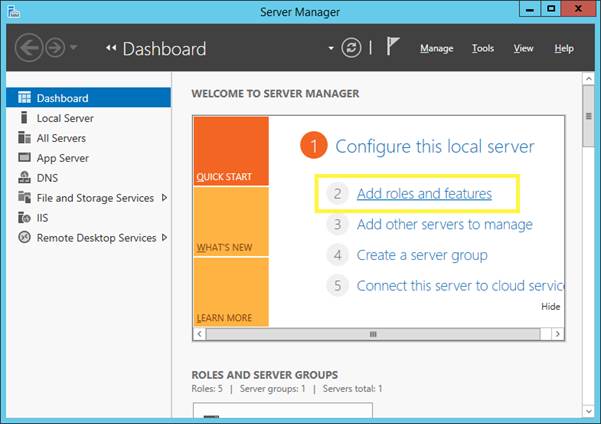Click the refresh dashboard icon
The image size is (601, 424).
351,48
